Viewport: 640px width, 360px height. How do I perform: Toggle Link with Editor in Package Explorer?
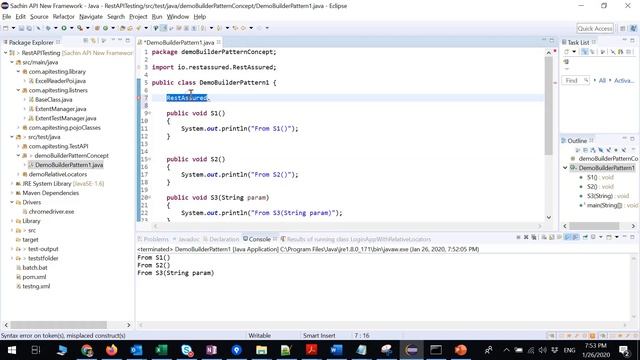(93, 41)
